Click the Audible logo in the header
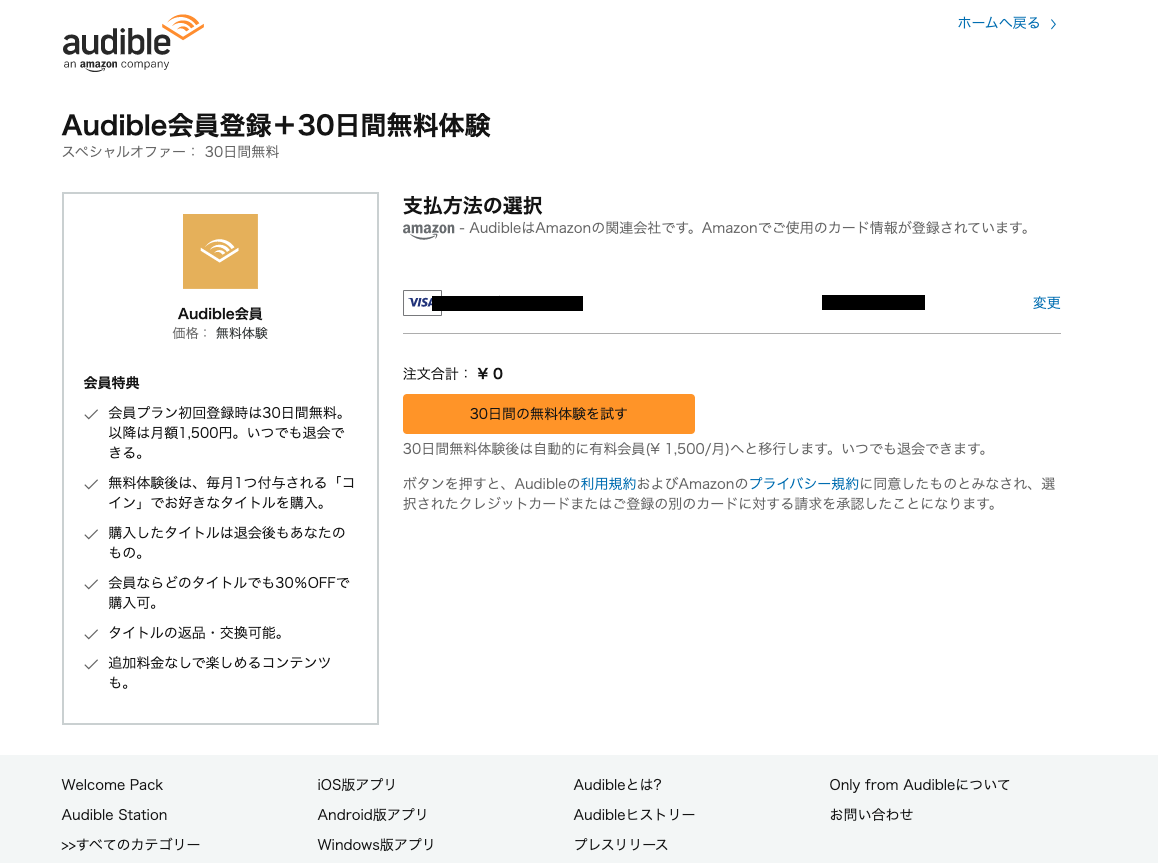Viewport: 1158px width, 863px height. tap(133, 43)
